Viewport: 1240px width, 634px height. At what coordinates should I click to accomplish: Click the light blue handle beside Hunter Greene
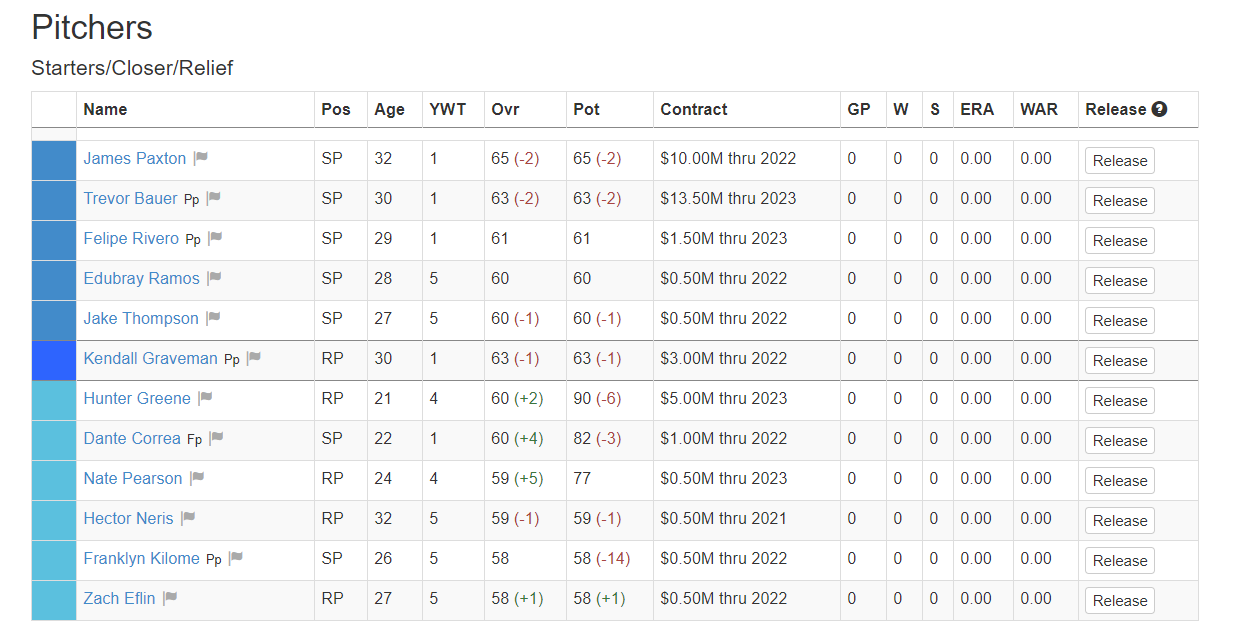[54, 400]
